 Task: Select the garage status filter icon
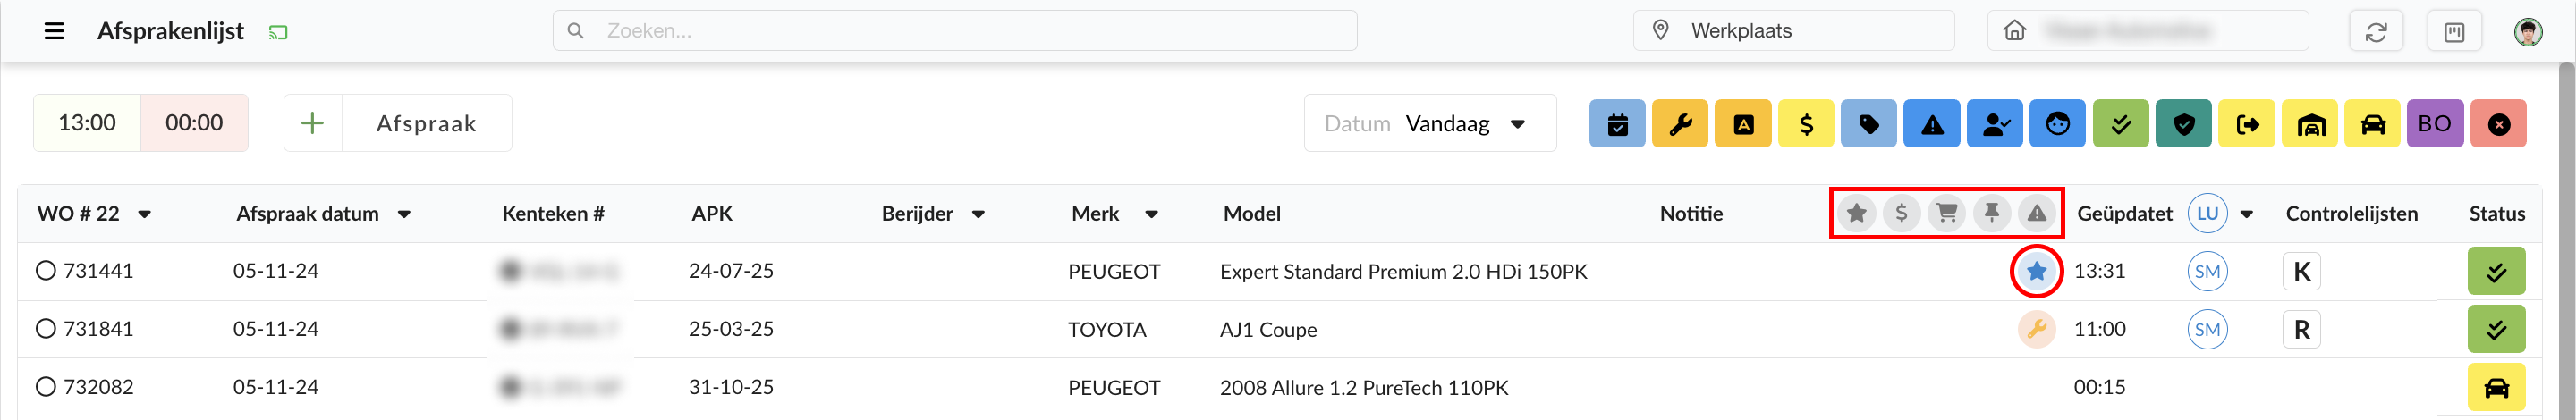pyautogui.click(x=2310, y=124)
